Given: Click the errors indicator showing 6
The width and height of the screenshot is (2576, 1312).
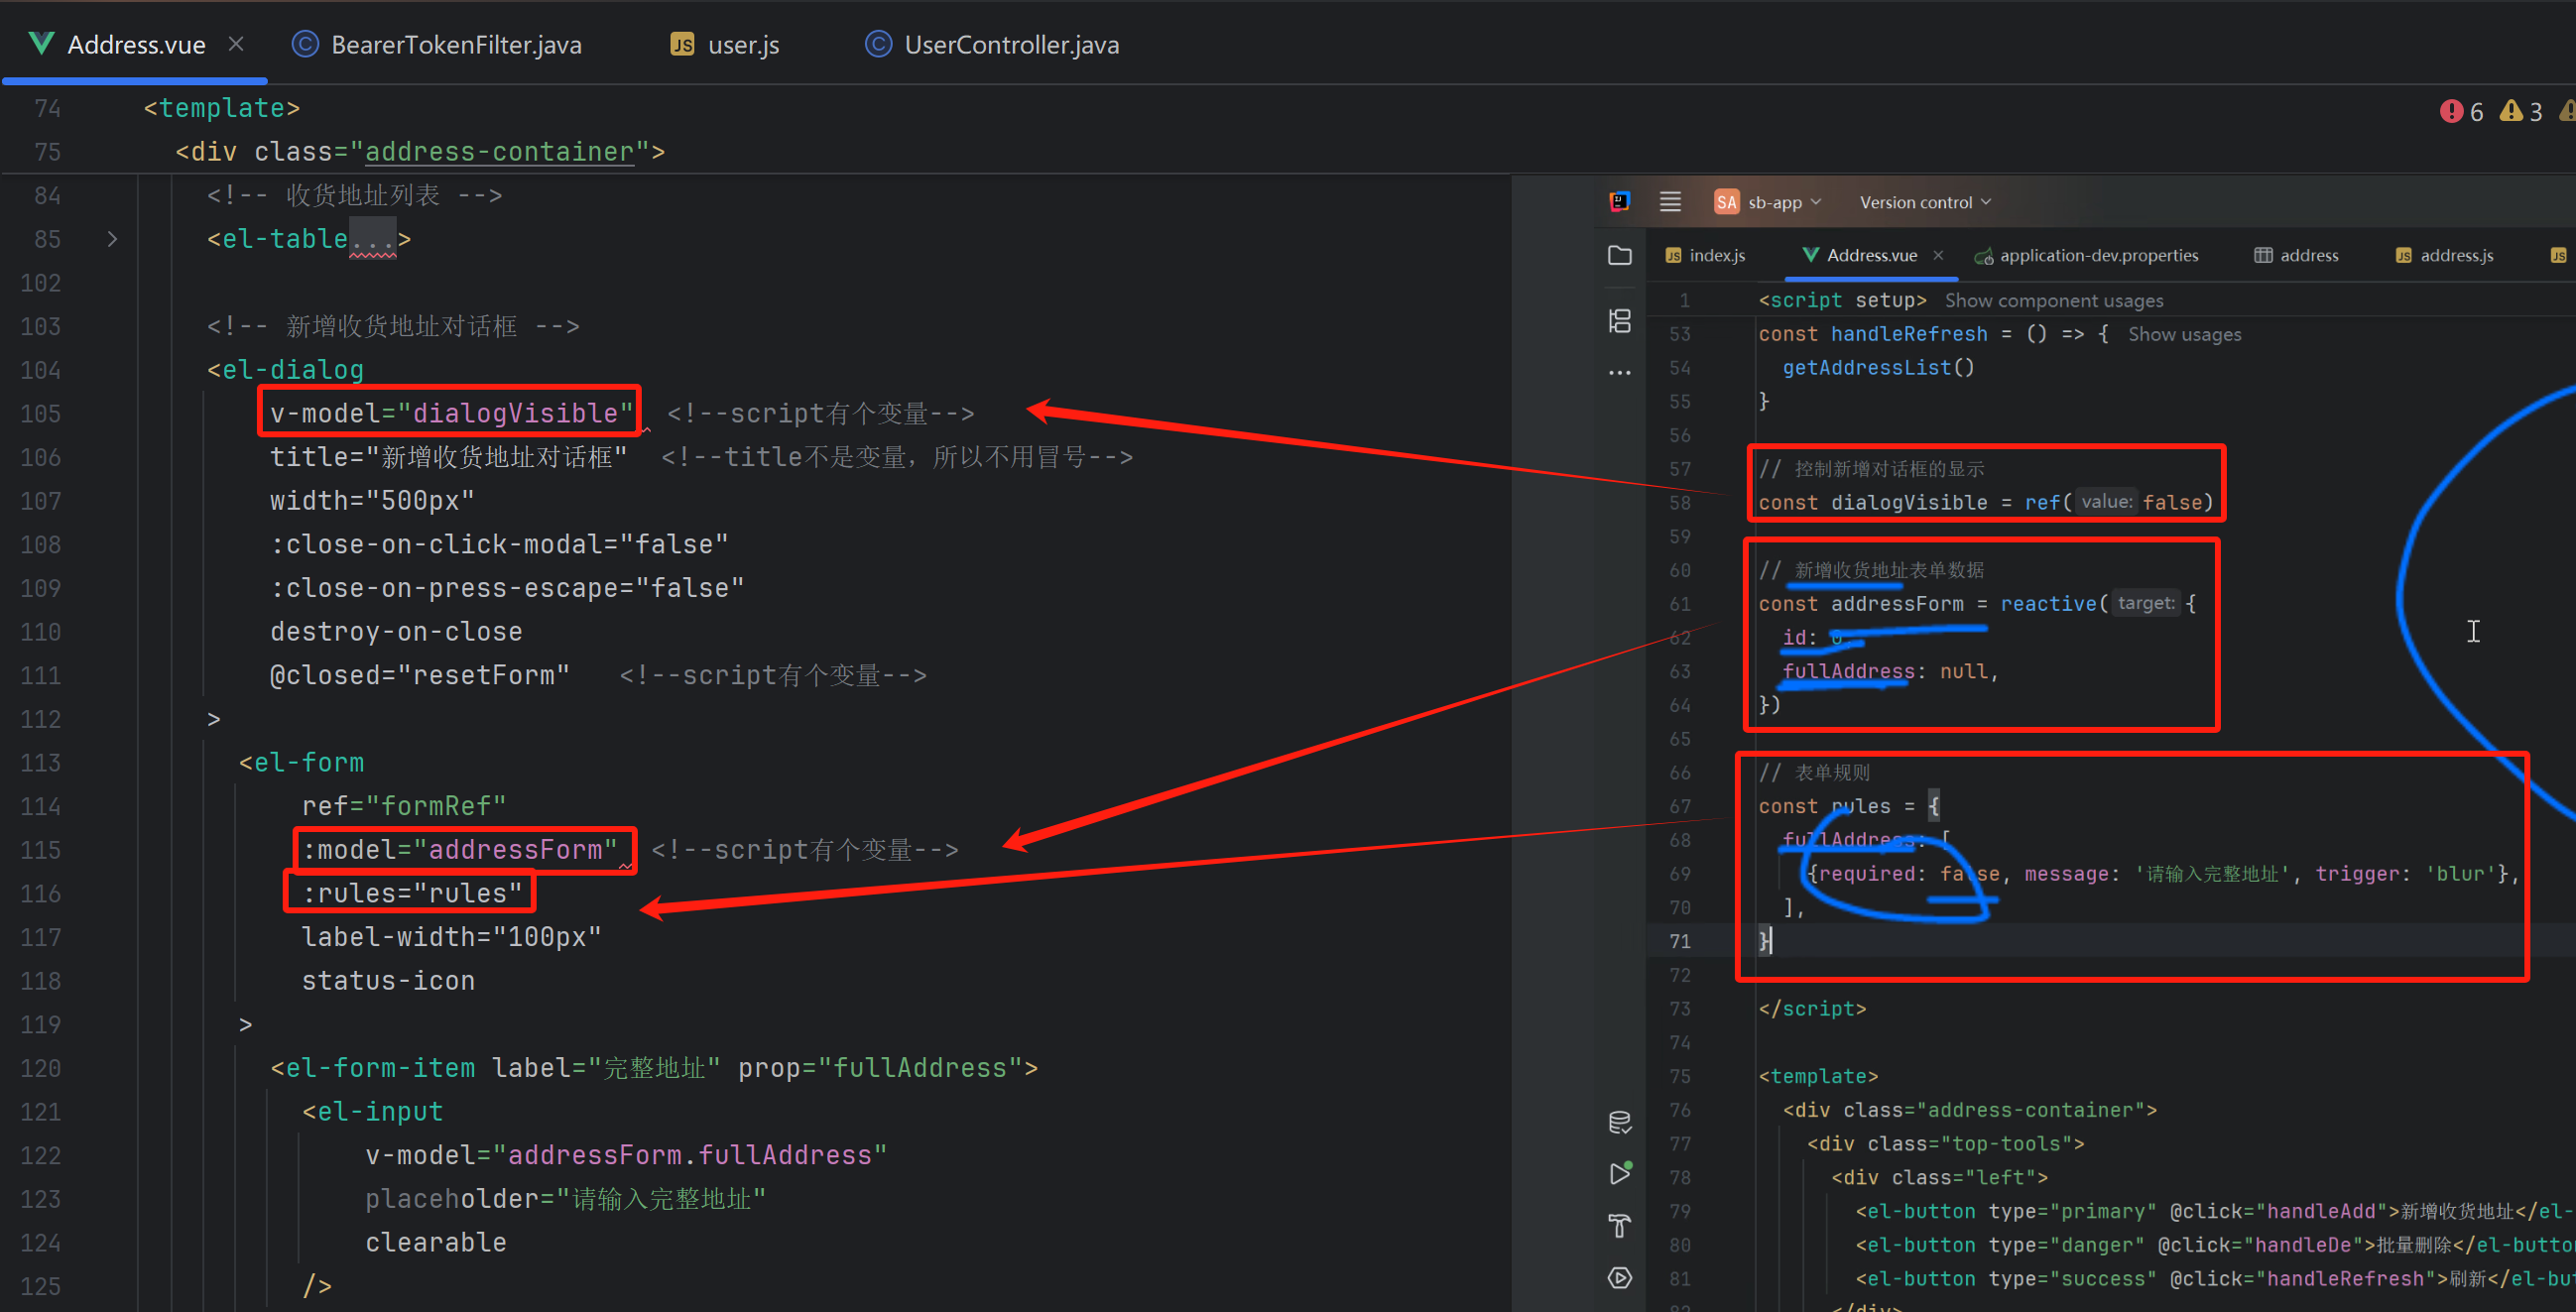Looking at the screenshot, I should click(2461, 112).
